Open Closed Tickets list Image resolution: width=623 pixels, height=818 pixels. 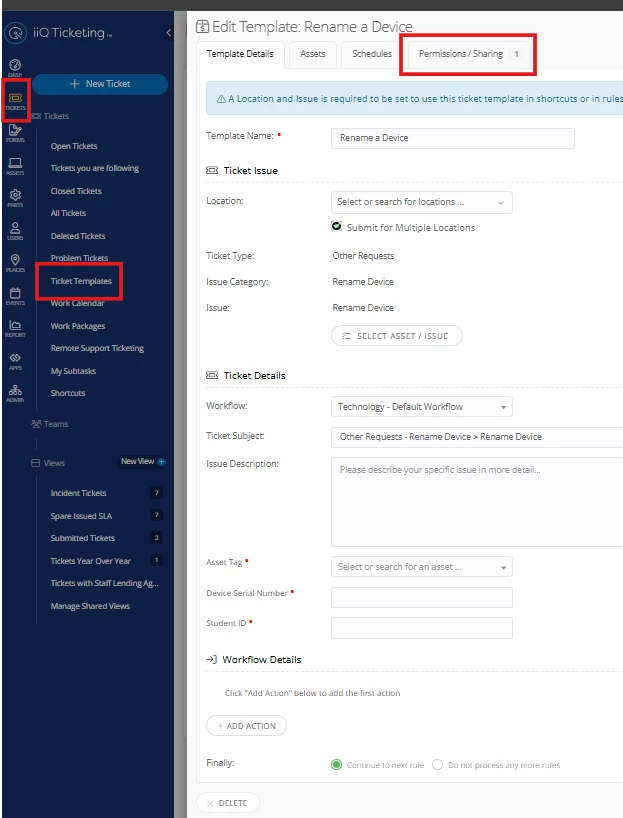coord(76,191)
